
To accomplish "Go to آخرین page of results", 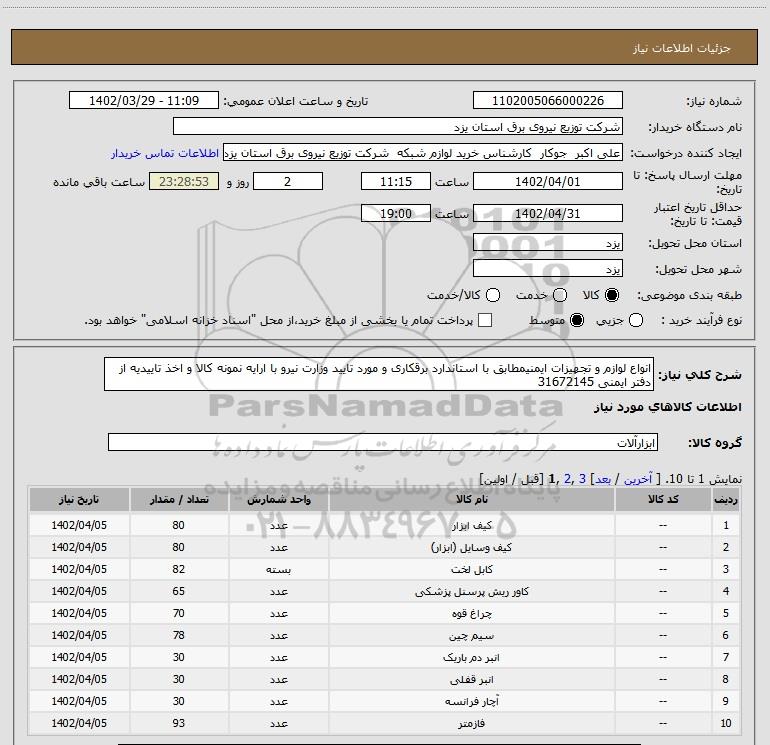I will [x=638, y=479].
